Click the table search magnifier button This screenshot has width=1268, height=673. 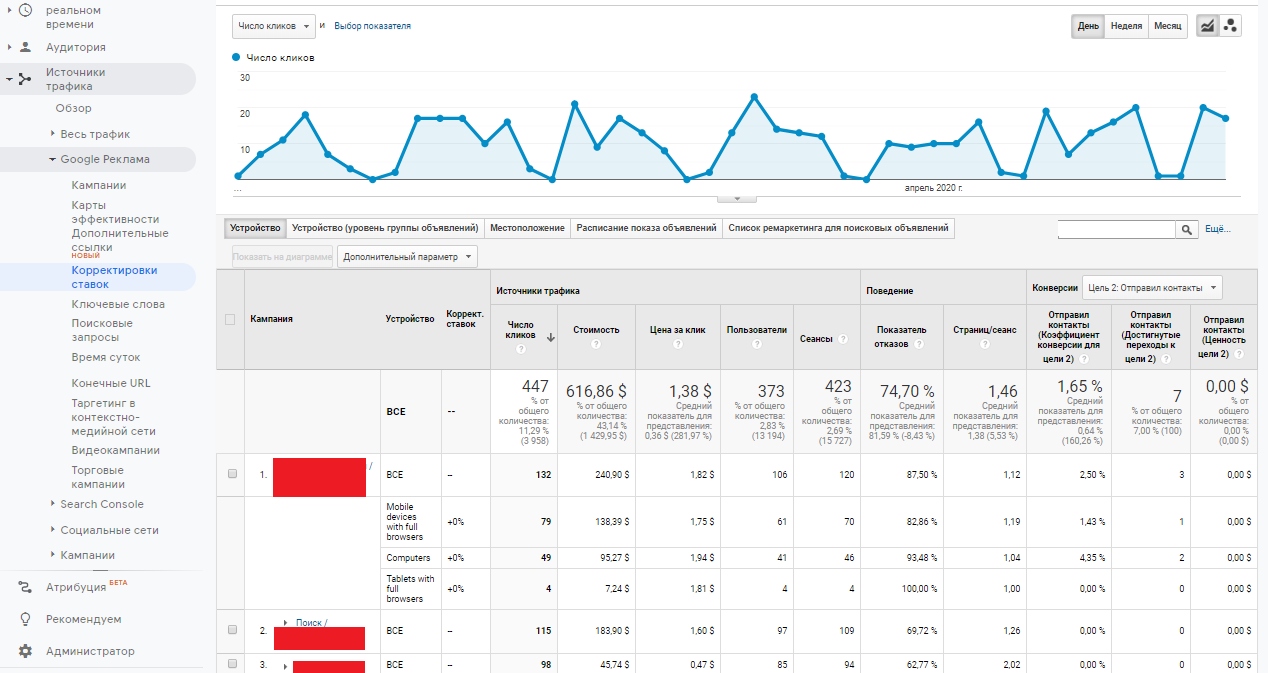(1186, 230)
